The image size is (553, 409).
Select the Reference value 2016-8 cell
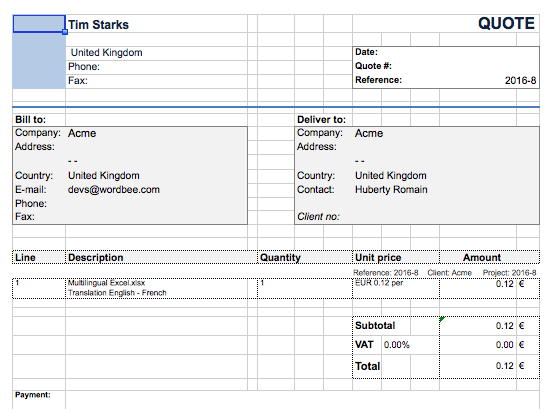(x=520, y=81)
